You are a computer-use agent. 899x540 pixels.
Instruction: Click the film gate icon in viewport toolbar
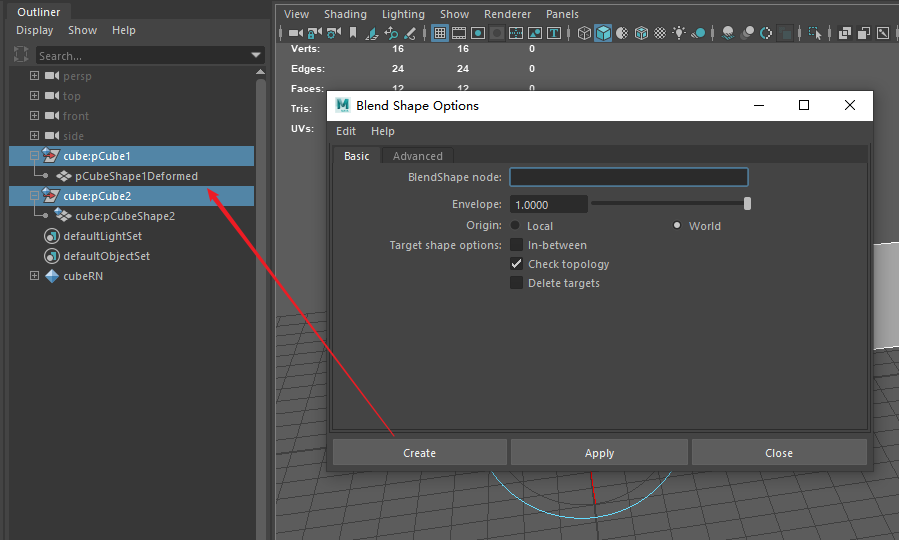[x=459, y=33]
